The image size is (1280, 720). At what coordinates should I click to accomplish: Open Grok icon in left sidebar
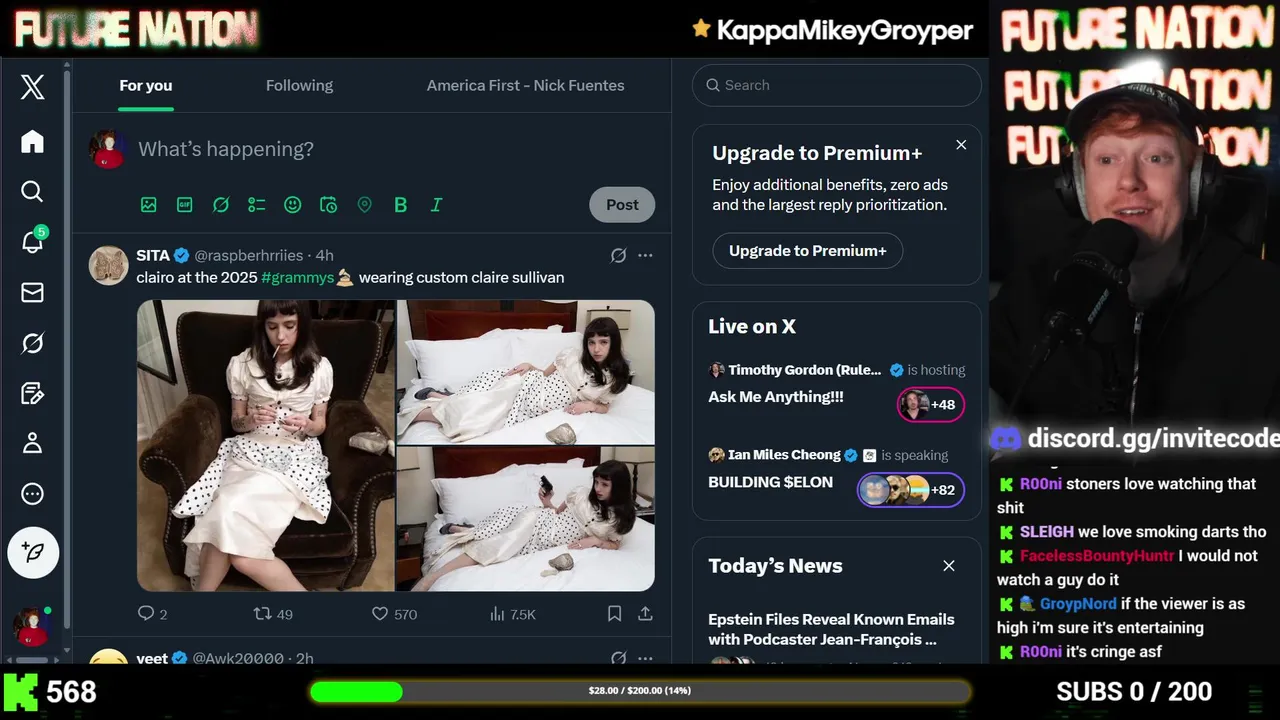coord(32,343)
